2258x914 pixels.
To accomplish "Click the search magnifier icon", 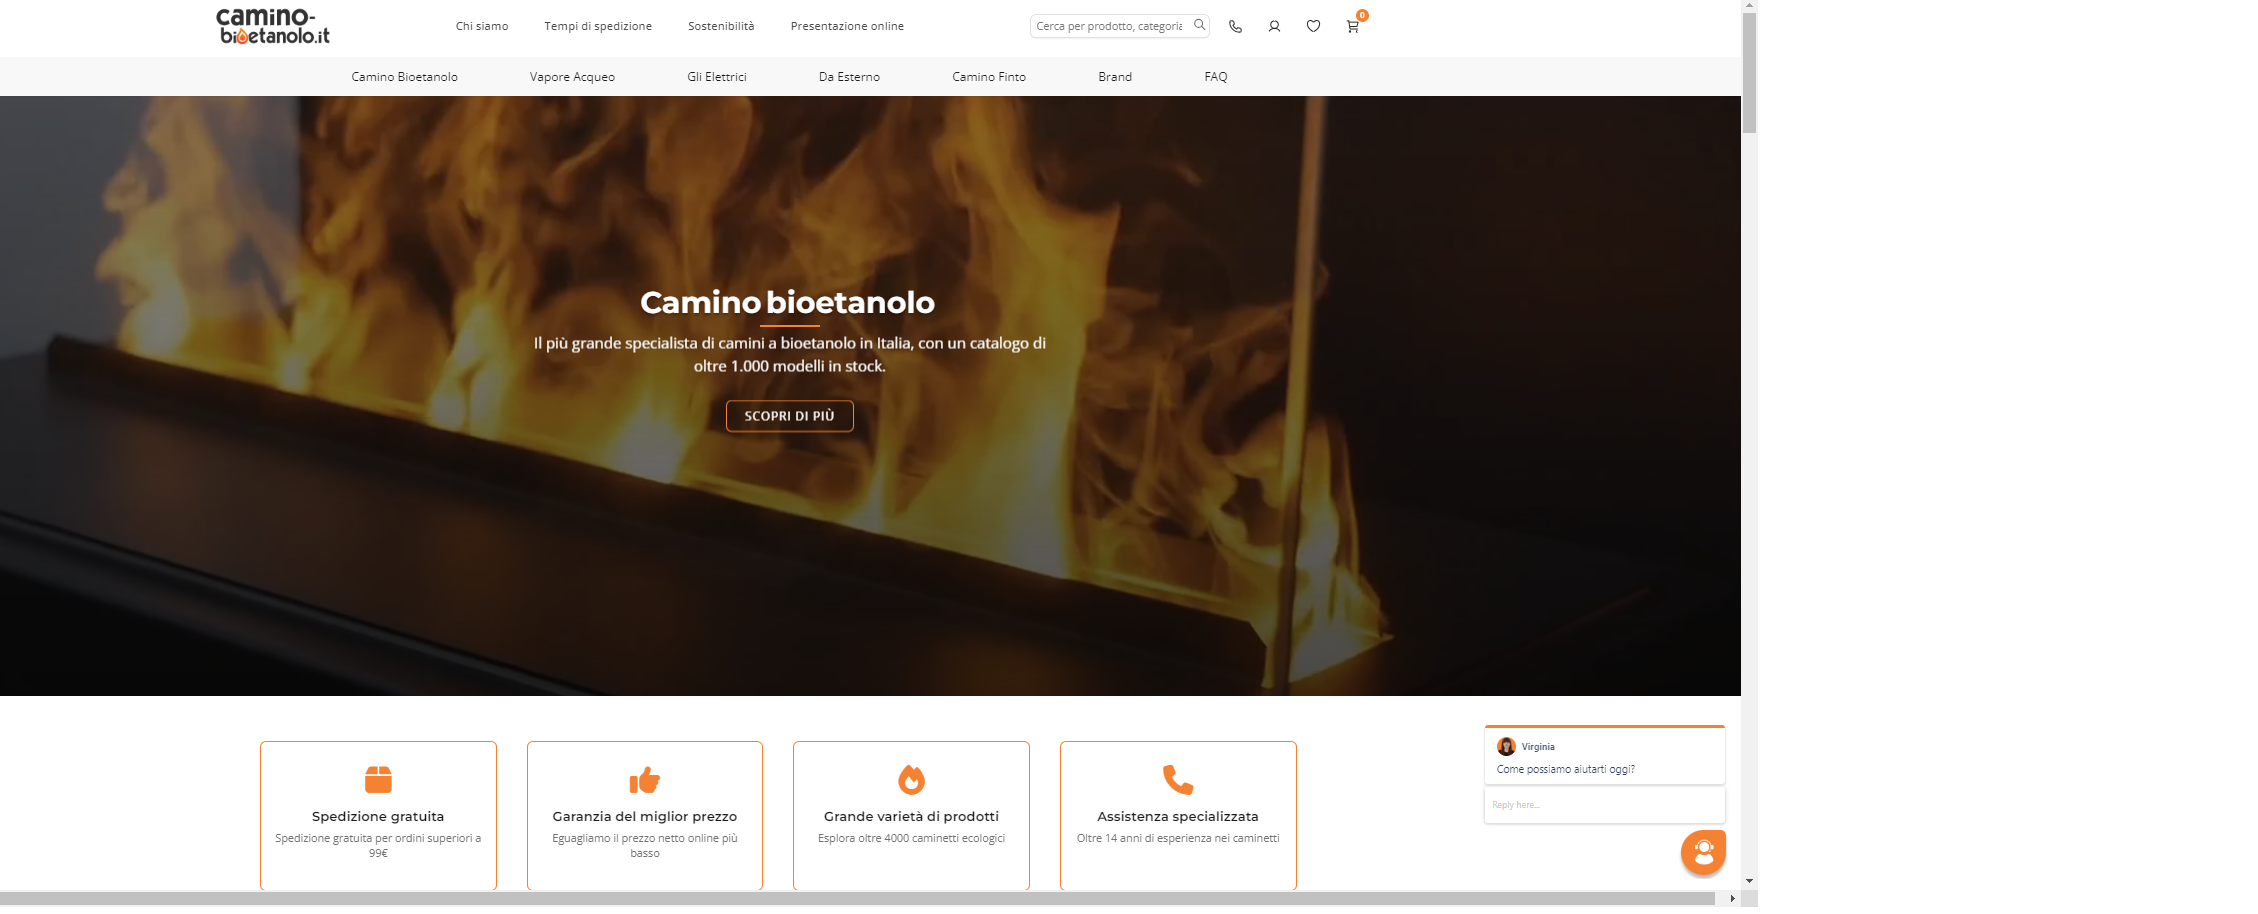I will (x=1199, y=25).
